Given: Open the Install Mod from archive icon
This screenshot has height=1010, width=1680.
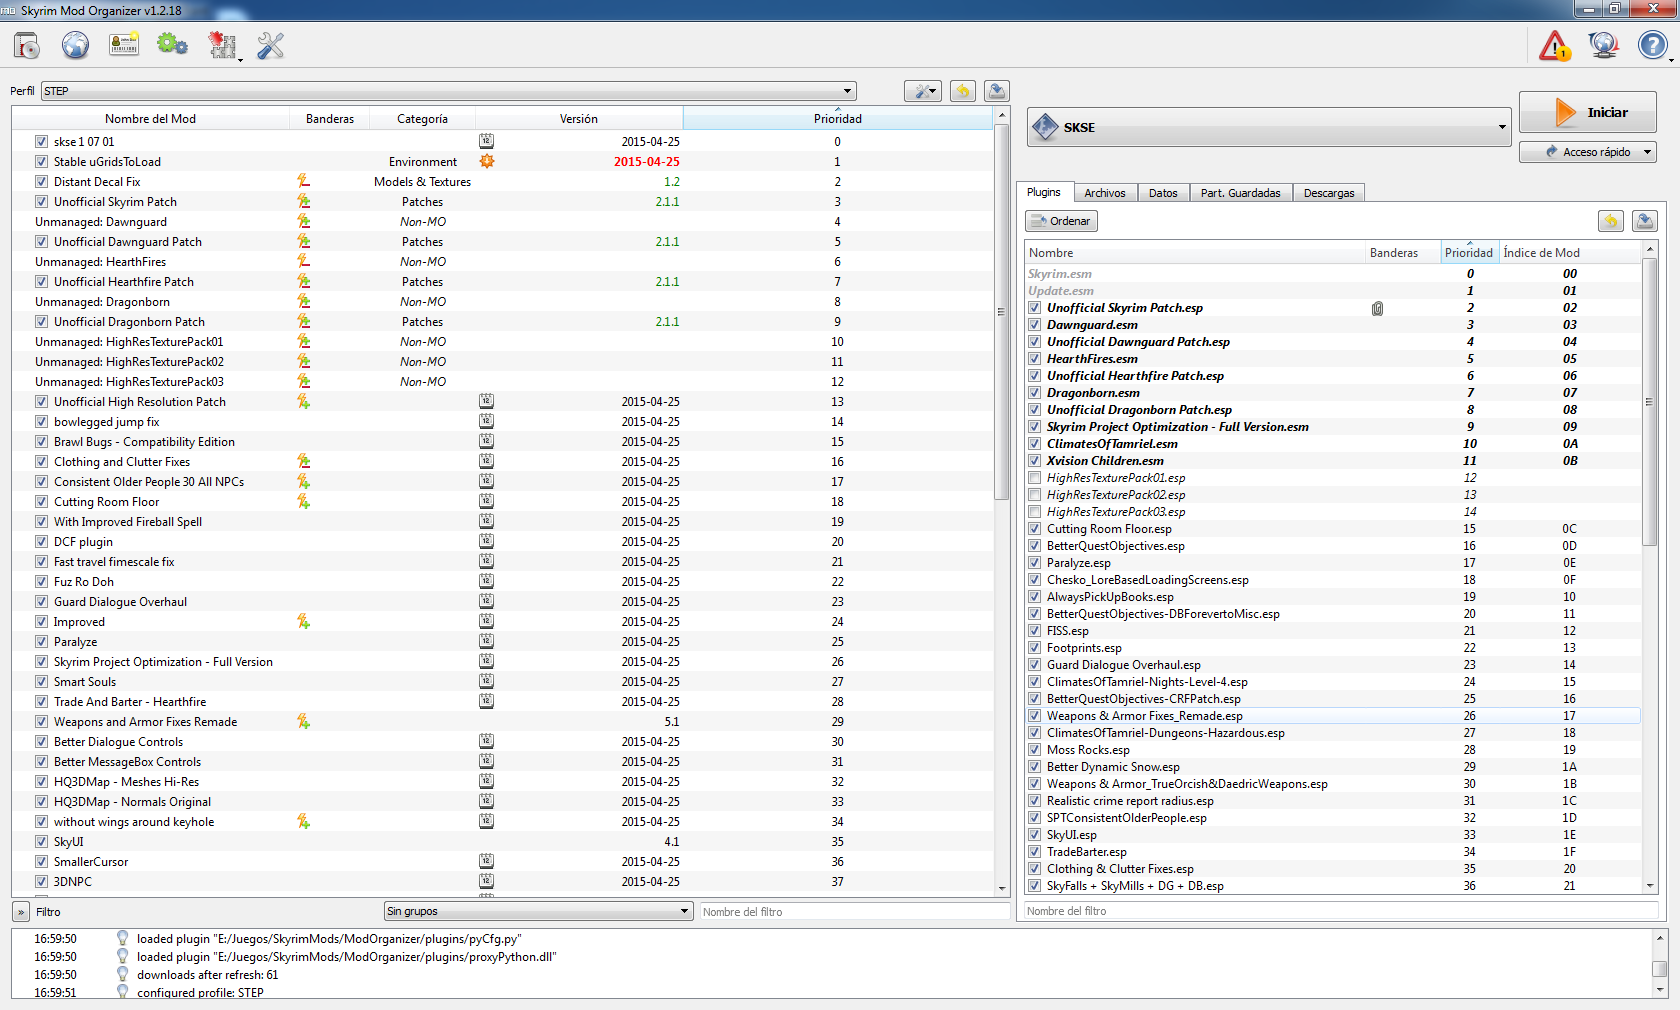Looking at the screenshot, I should click(x=27, y=46).
